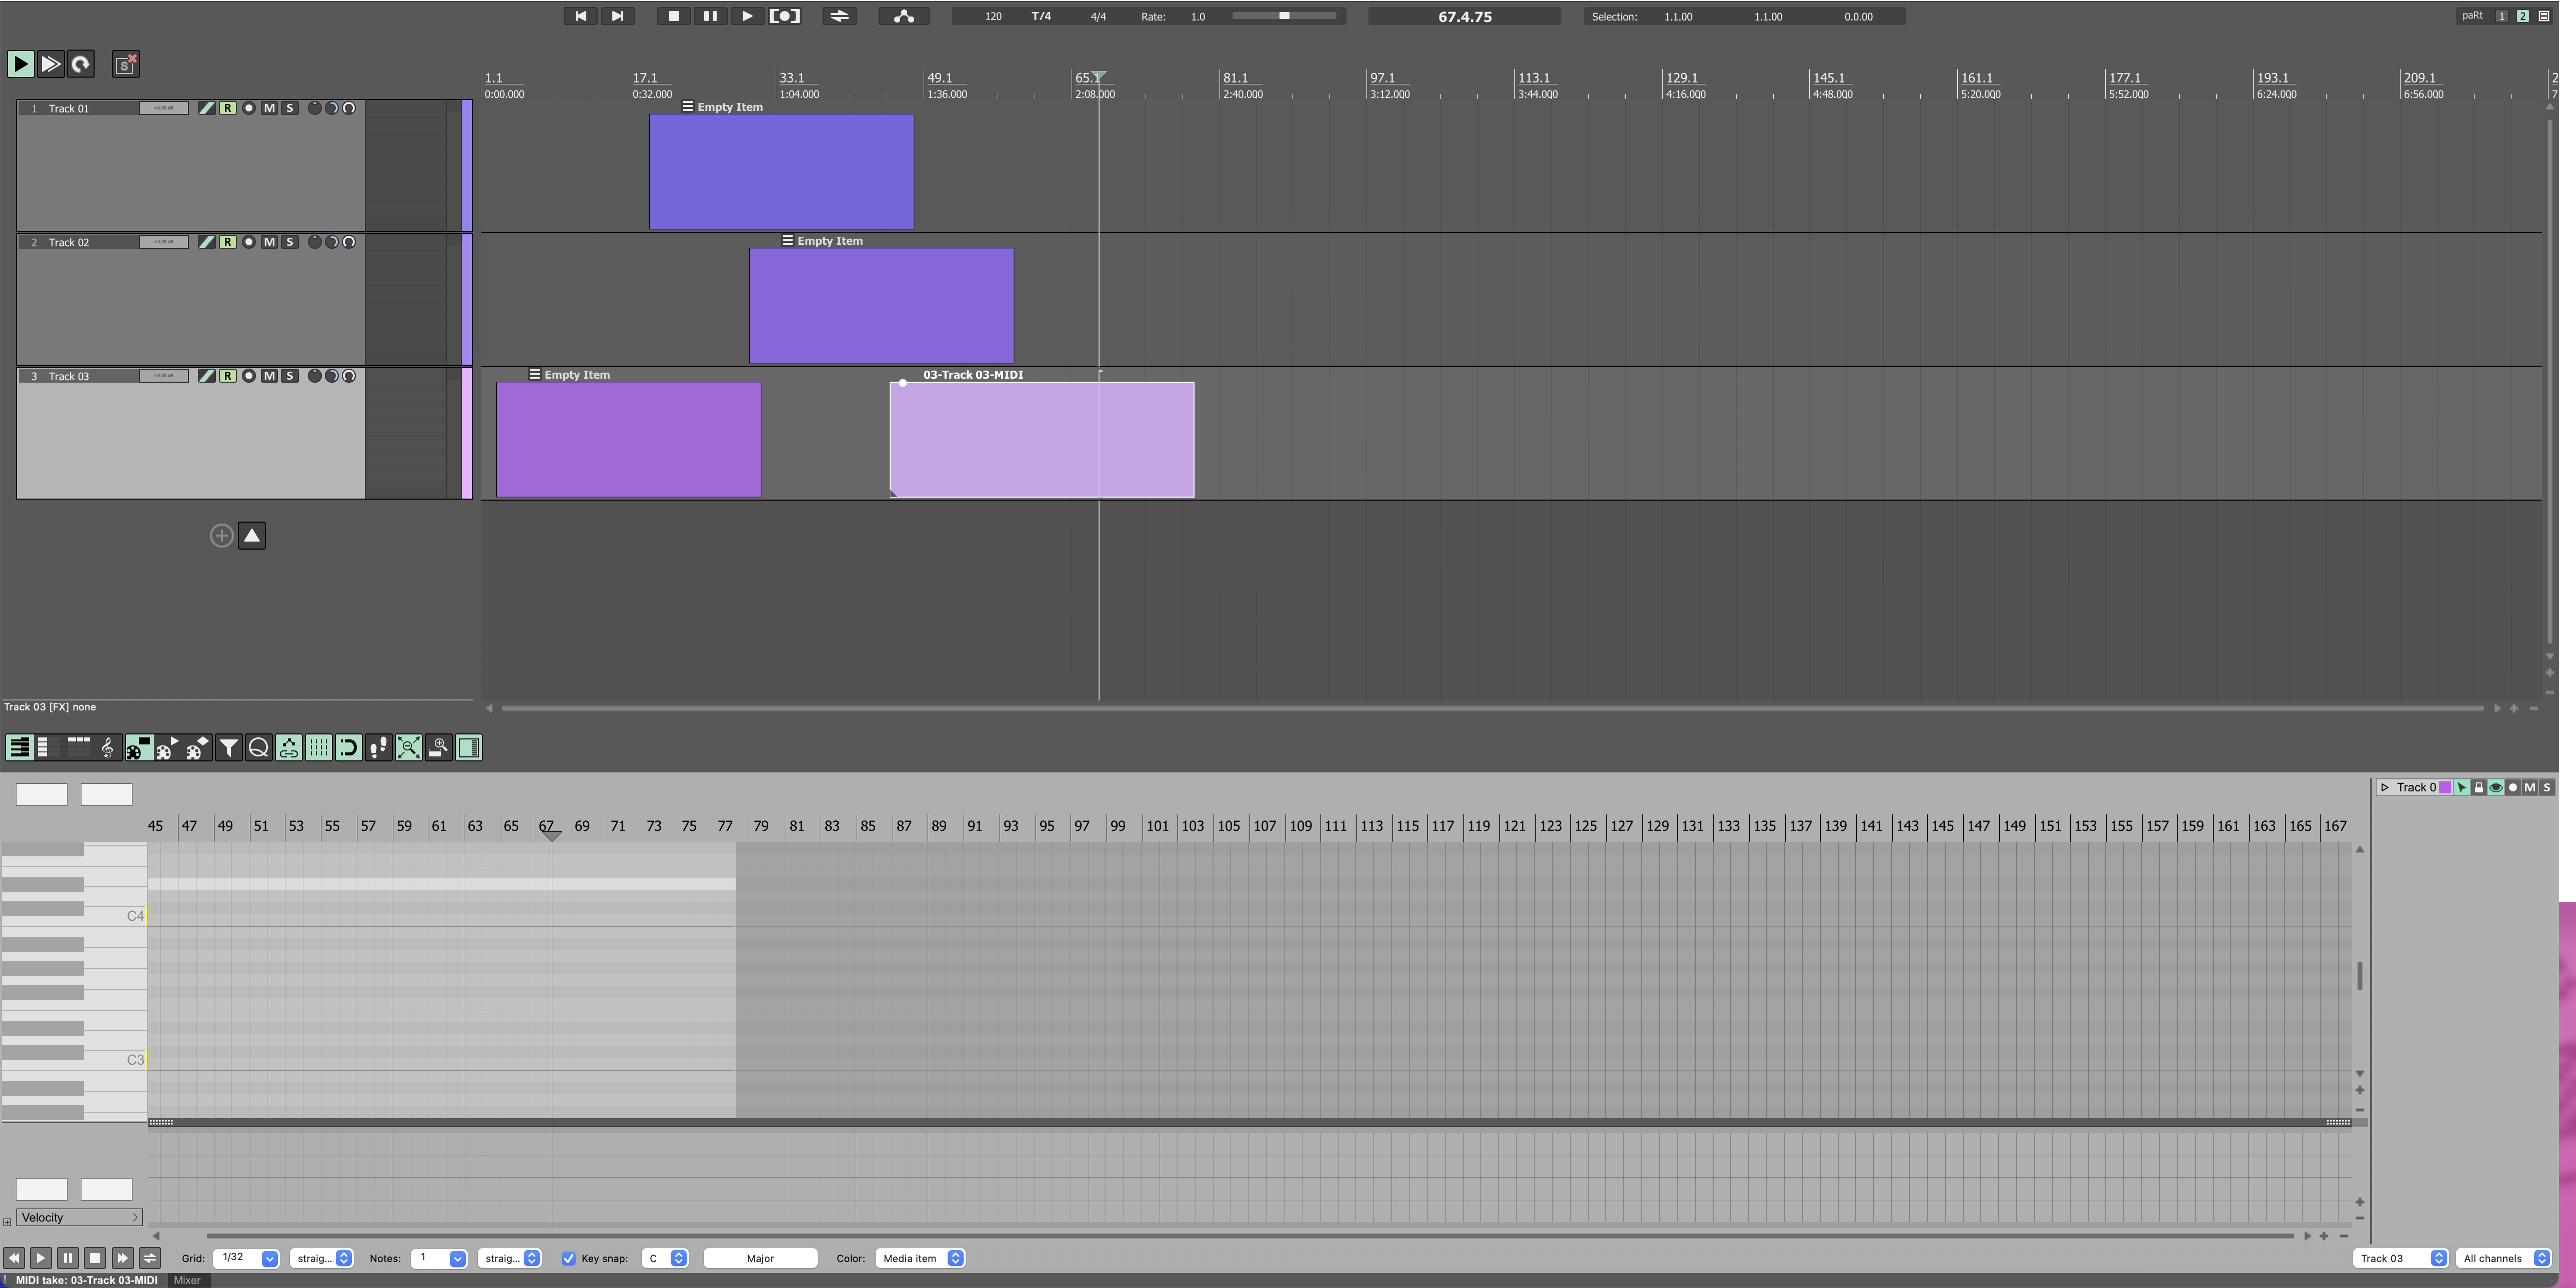This screenshot has height=1288, width=2576.
Task: Mute Track 02 with its M button
Action: (269, 242)
